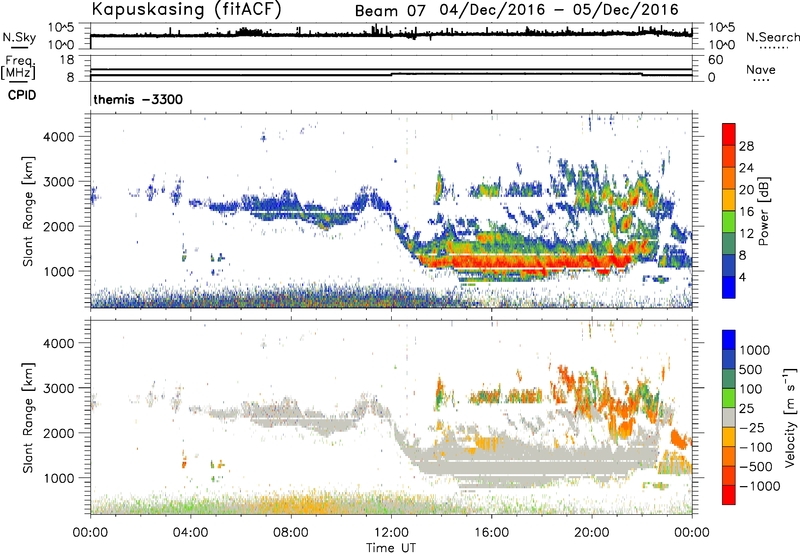Click the 12 tick on power colorbar
Image resolution: width=800 pixels, height=554 pixels.
746,234
